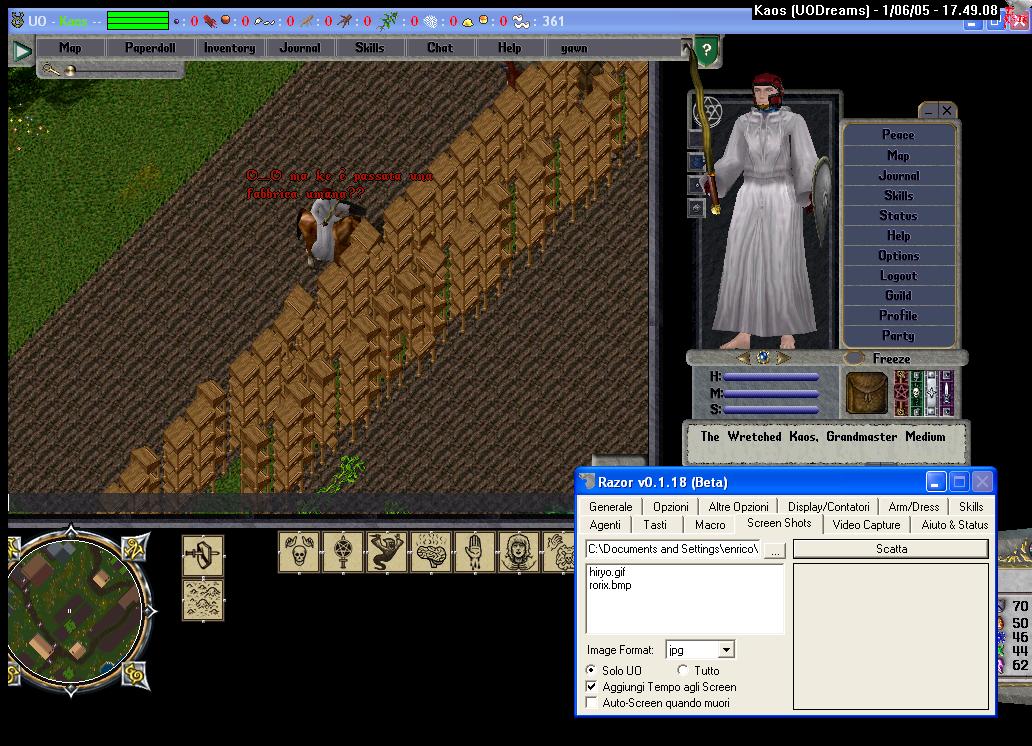1032x746 pixels.
Task: Switch to the Macro tab
Action: click(710, 525)
